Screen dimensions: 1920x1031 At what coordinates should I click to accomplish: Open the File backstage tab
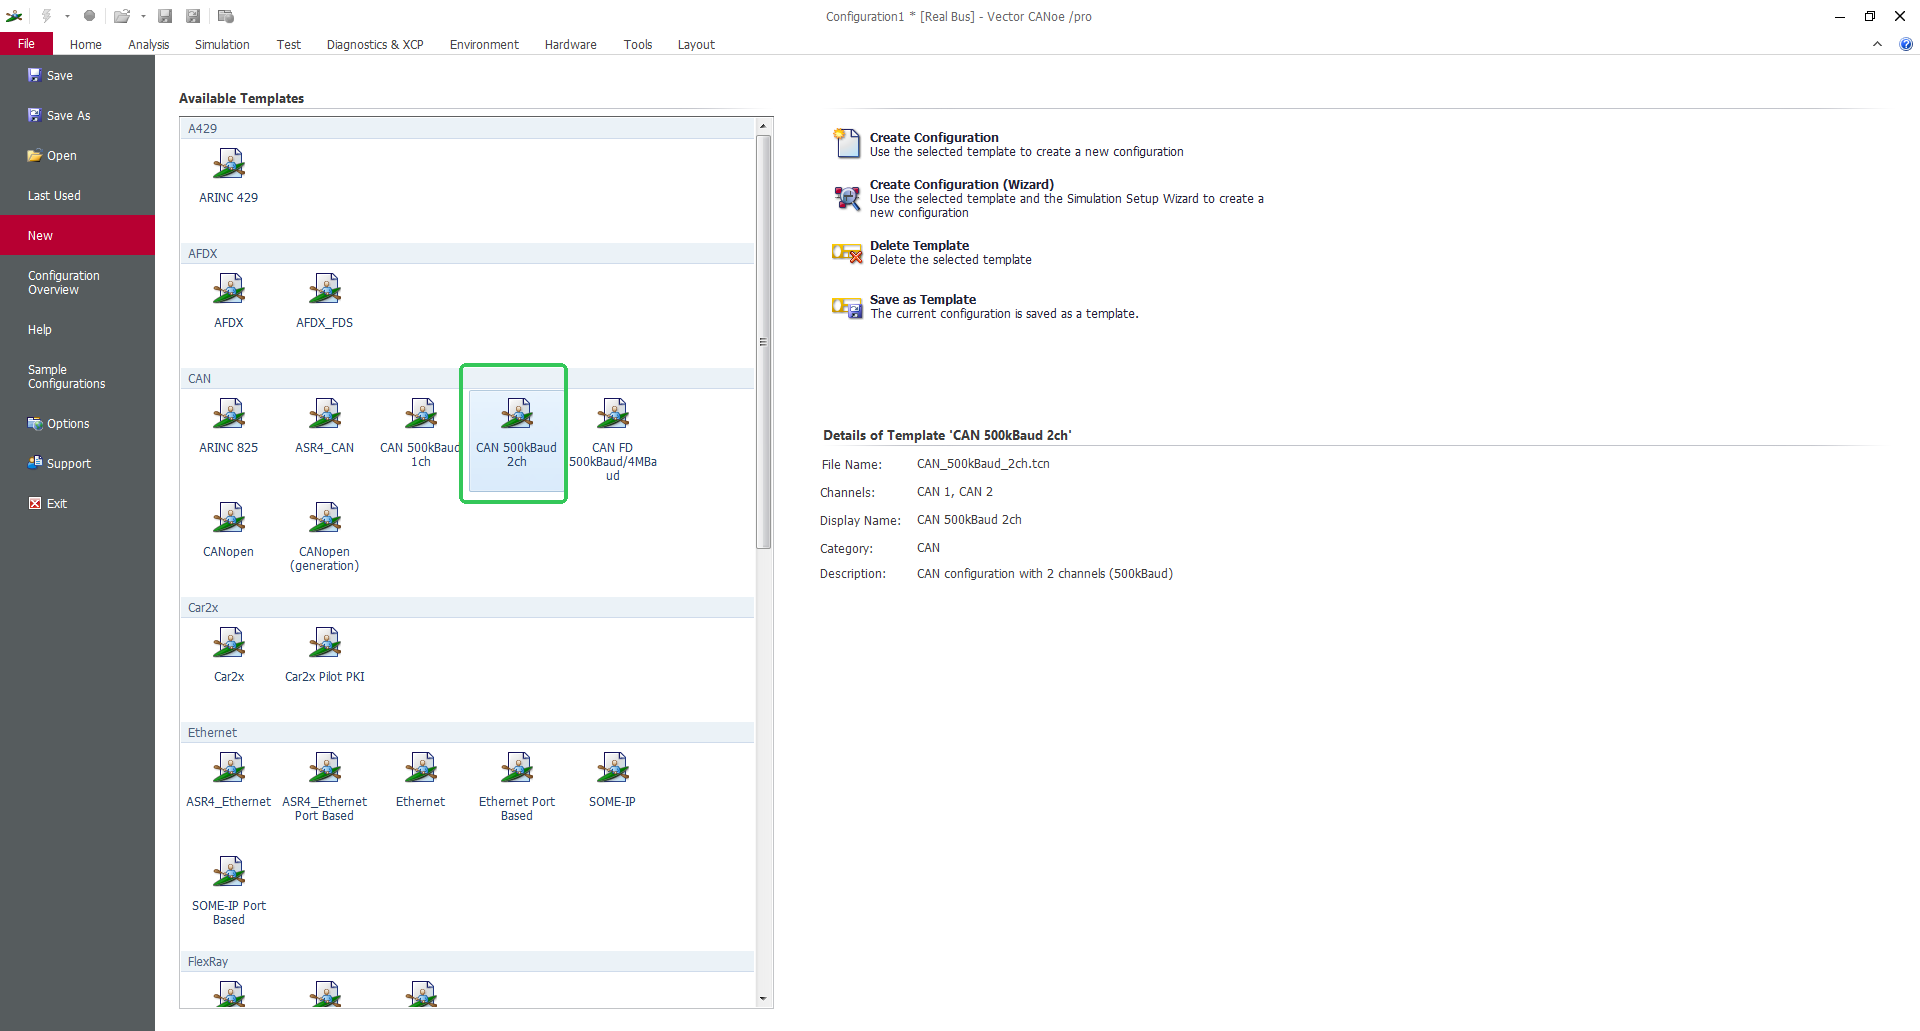pos(26,44)
